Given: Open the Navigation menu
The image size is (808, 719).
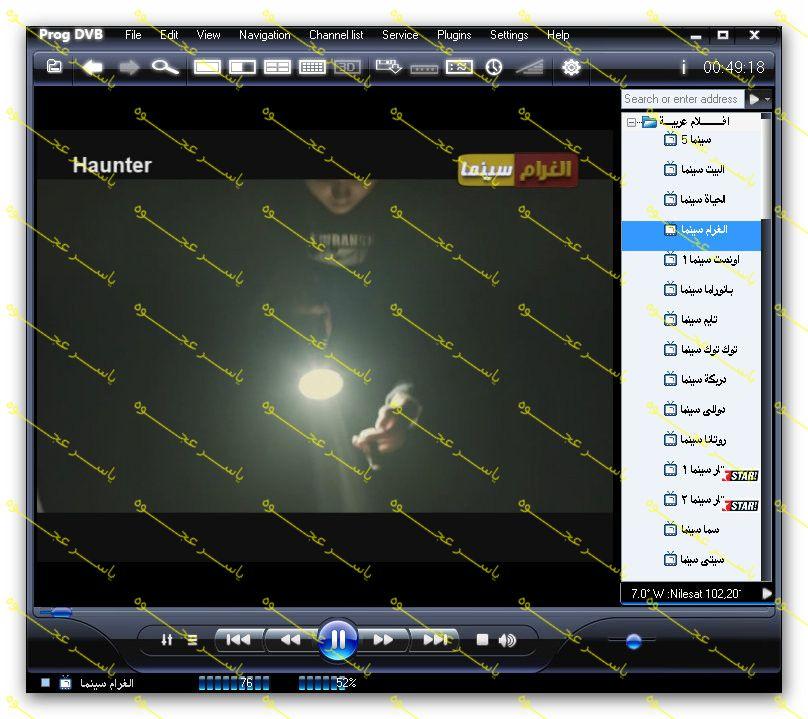Looking at the screenshot, I should point(264,35).
